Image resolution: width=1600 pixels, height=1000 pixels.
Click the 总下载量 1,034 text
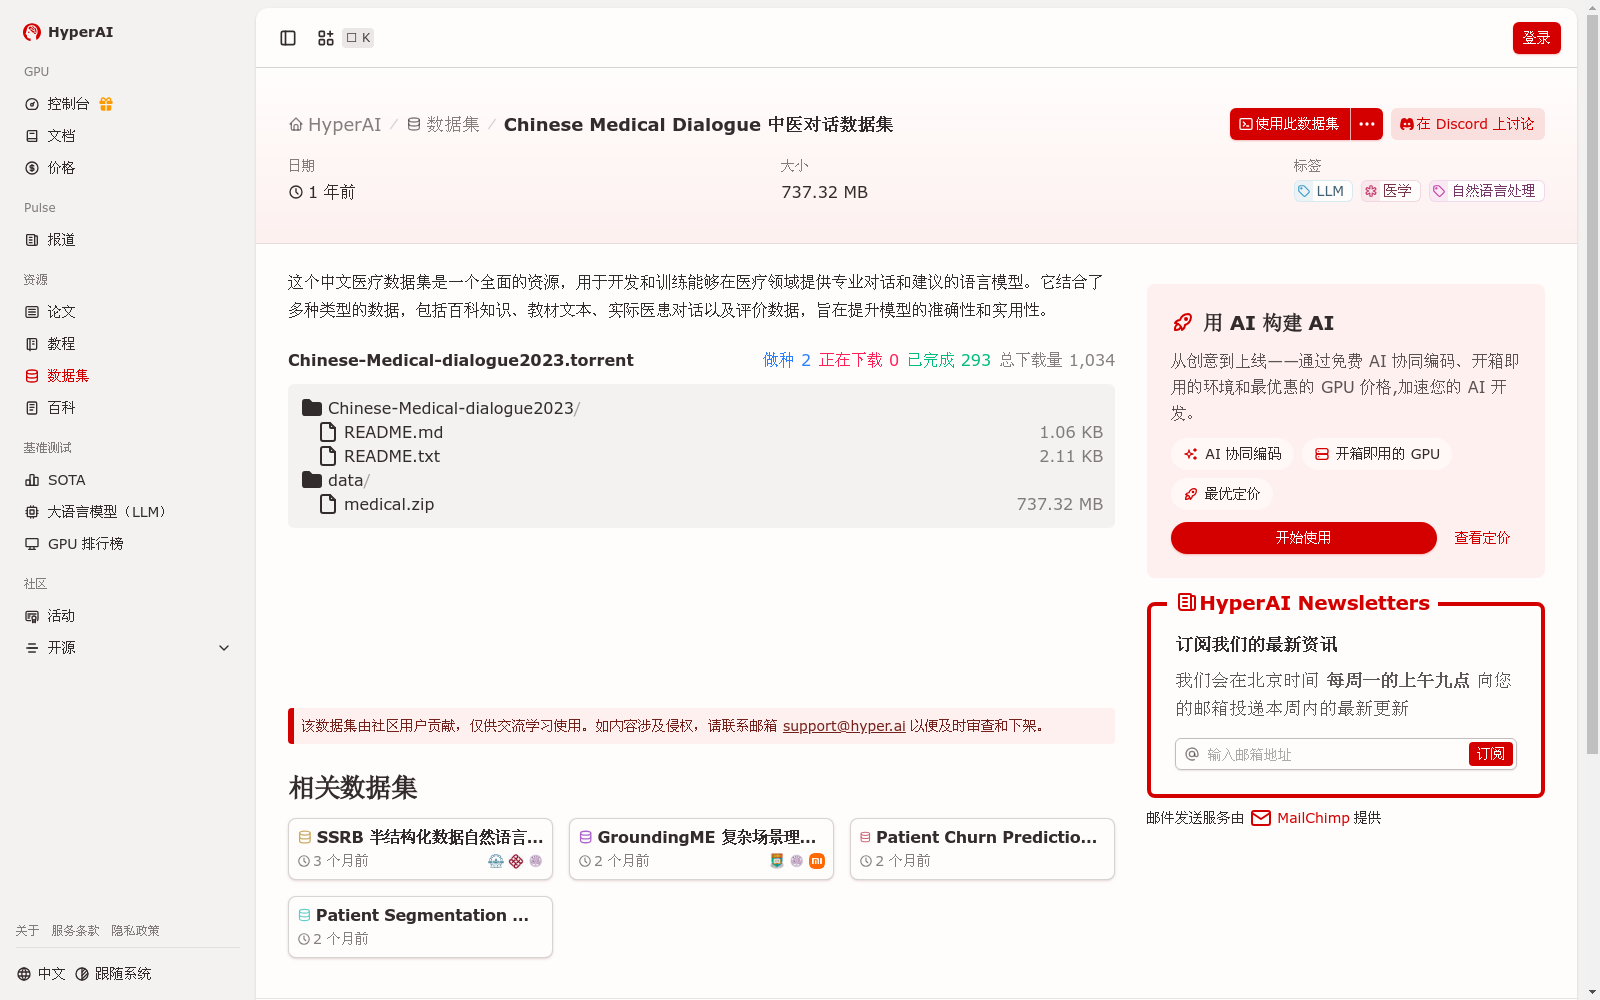point(1057,360)
